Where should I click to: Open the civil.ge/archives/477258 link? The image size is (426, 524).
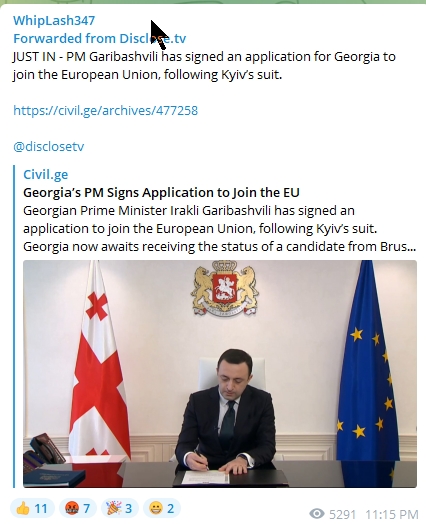tap(106, 110)
